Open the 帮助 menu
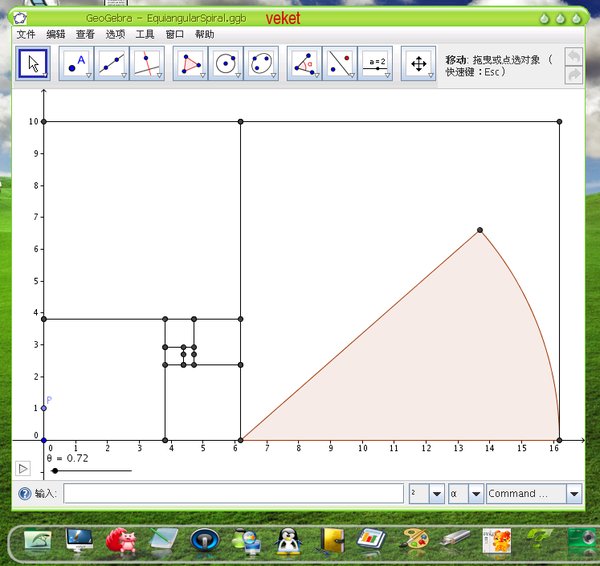The width and height of the screenshot is (600, 566). tap(204, 34)
